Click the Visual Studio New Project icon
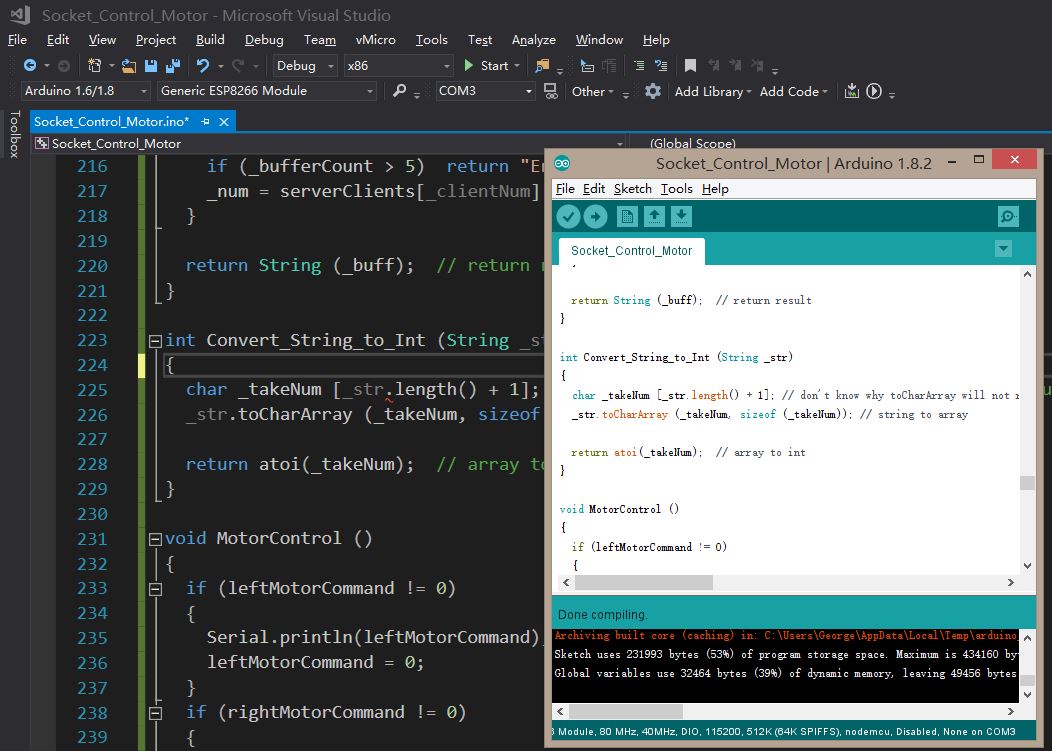1052x751 pixels. (95, 65)
